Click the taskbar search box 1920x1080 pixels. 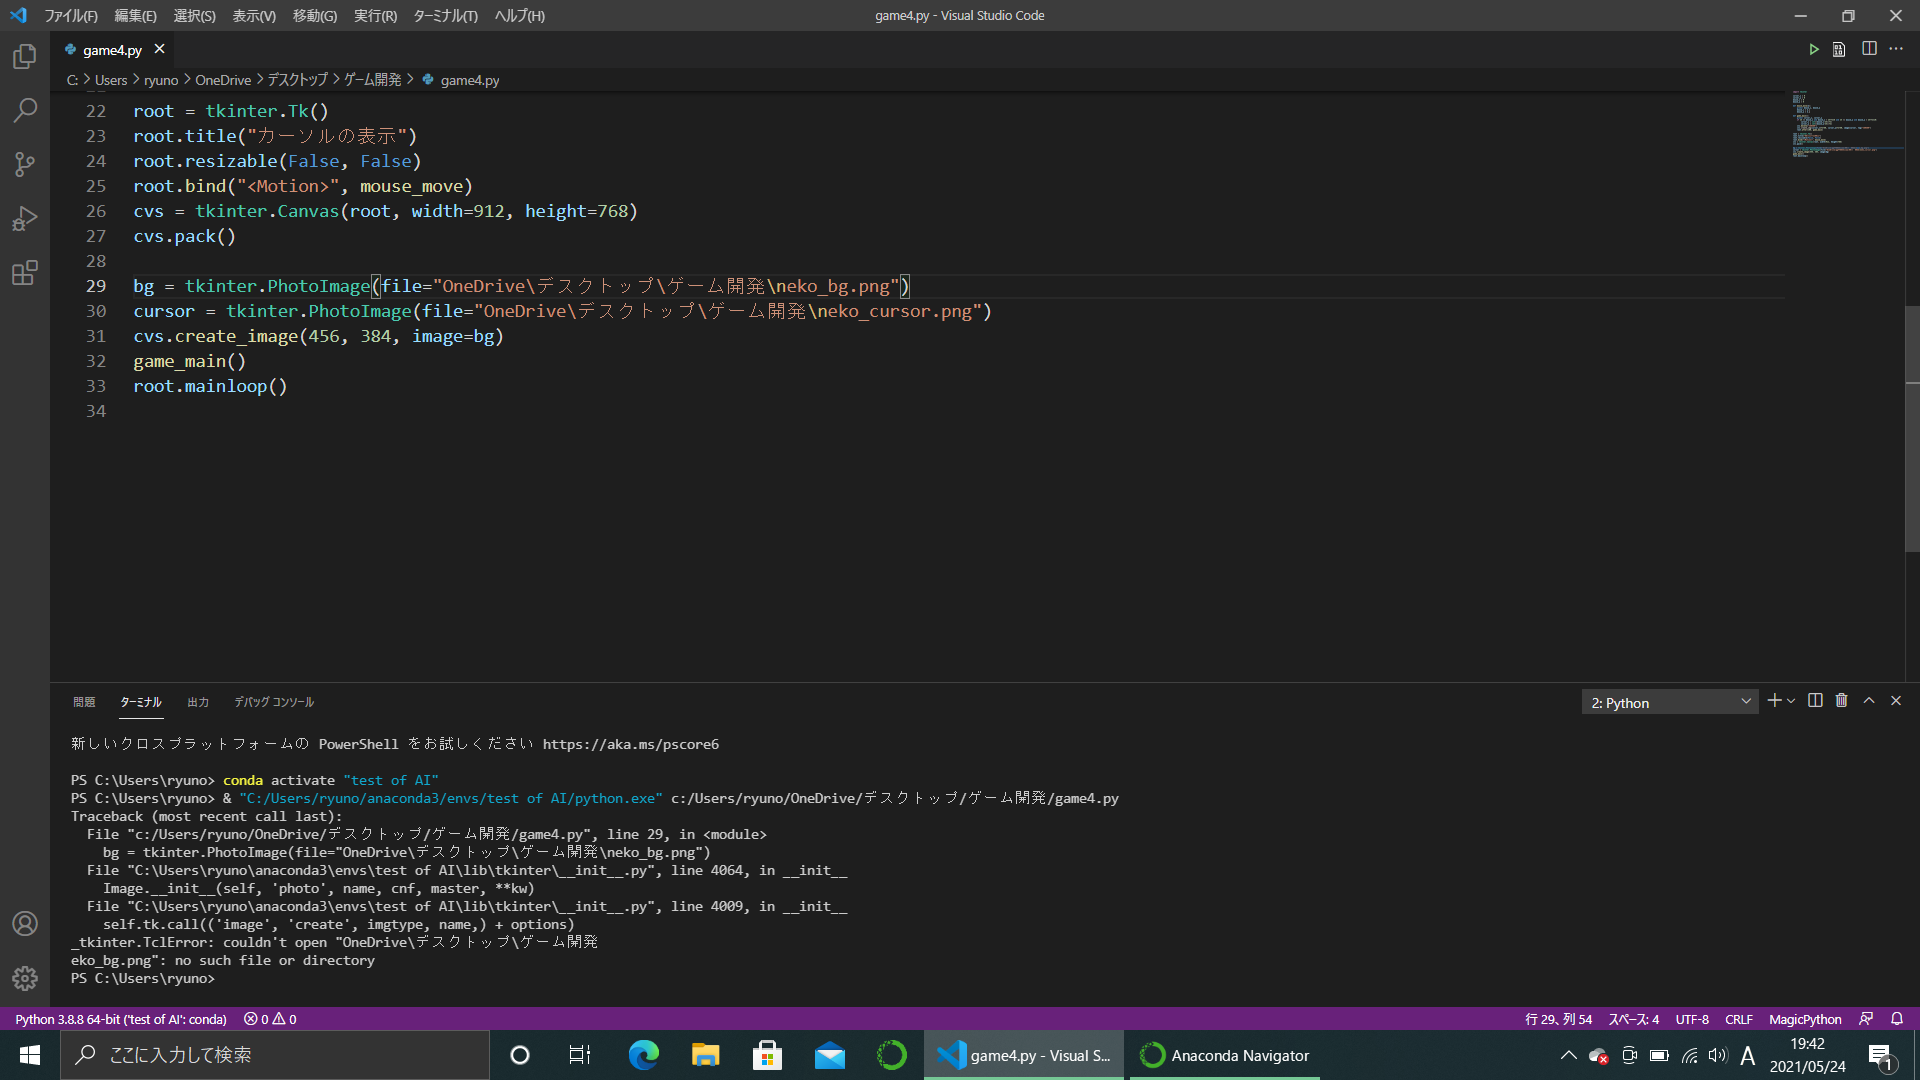click(x=275, y=1055)
